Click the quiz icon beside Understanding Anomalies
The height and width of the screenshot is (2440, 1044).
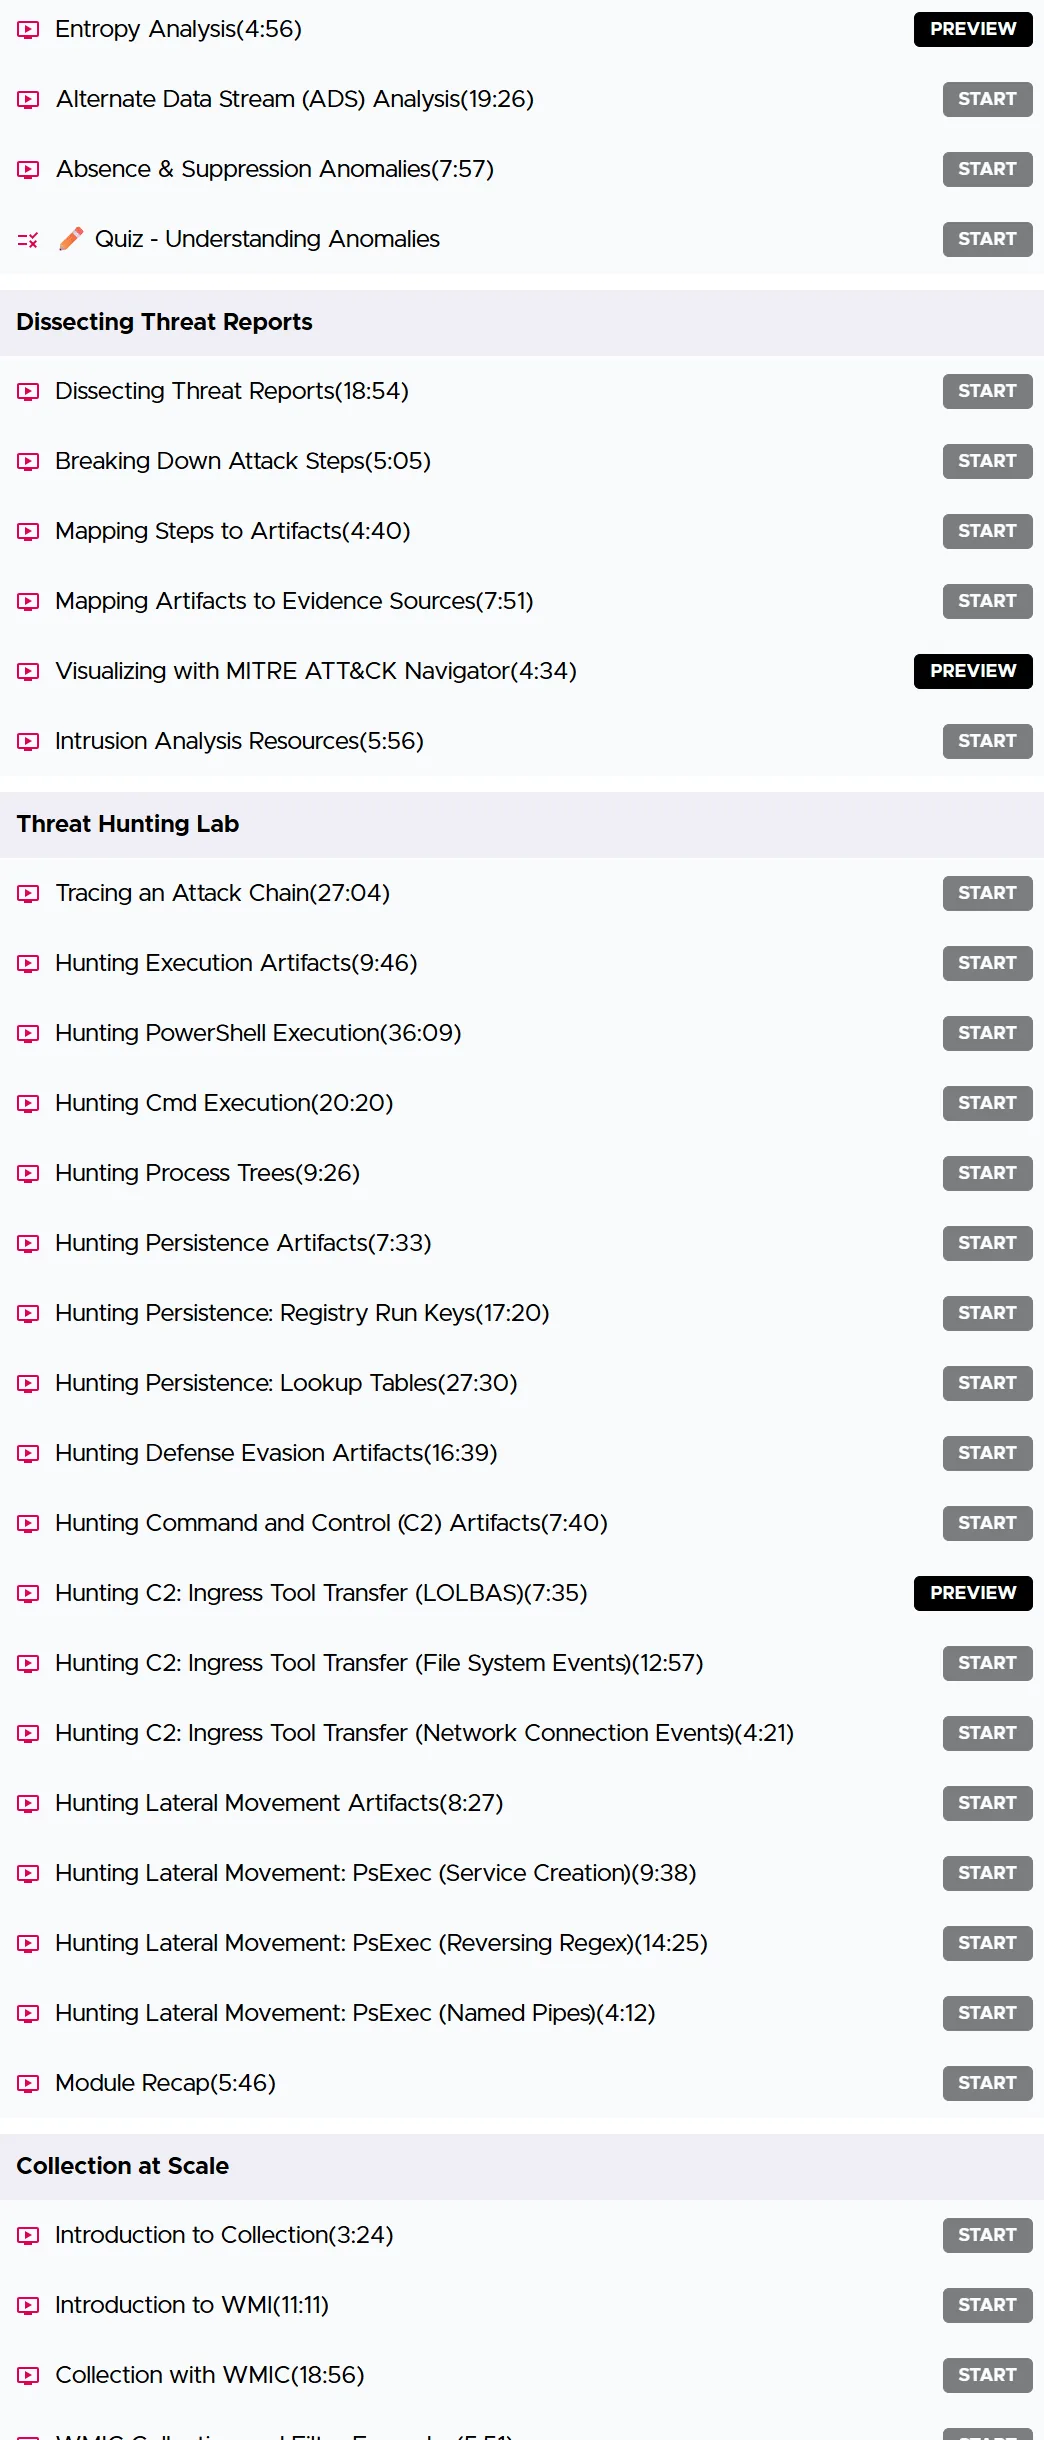click(x=28, y=240)
